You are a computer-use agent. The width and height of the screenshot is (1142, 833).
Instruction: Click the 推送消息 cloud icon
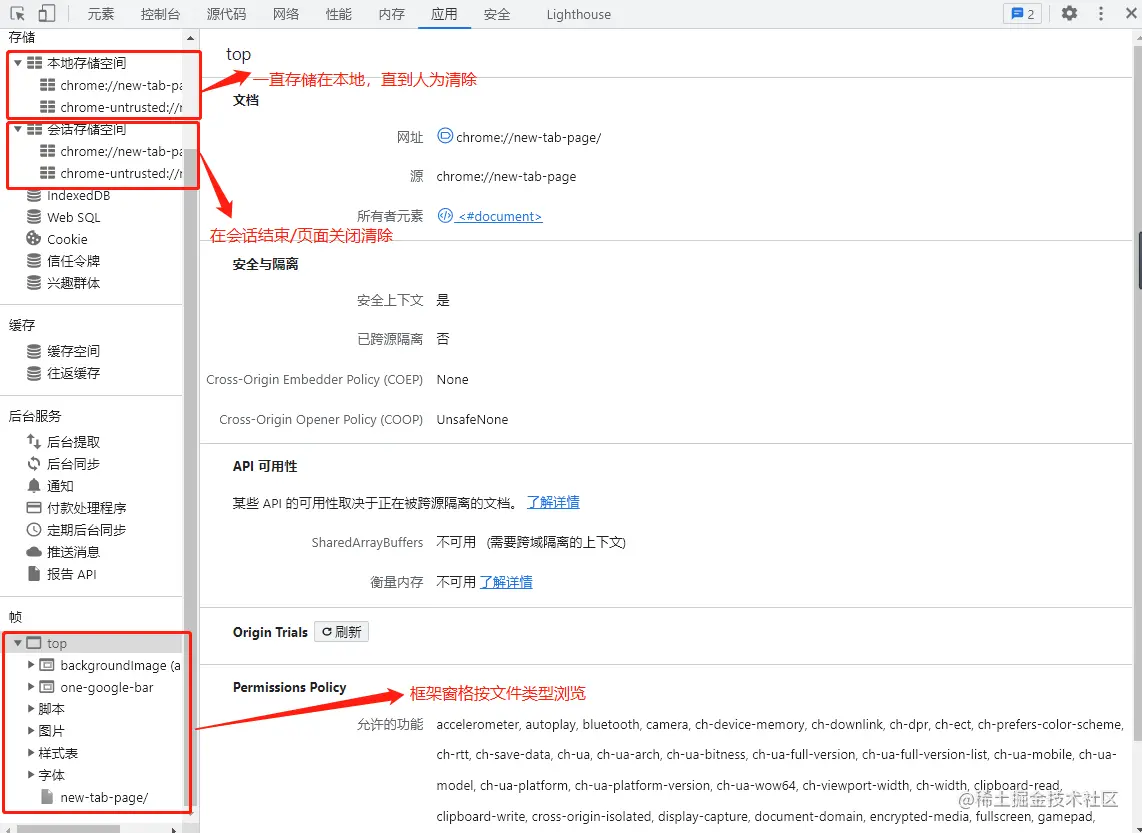click(x=34, y=551)
